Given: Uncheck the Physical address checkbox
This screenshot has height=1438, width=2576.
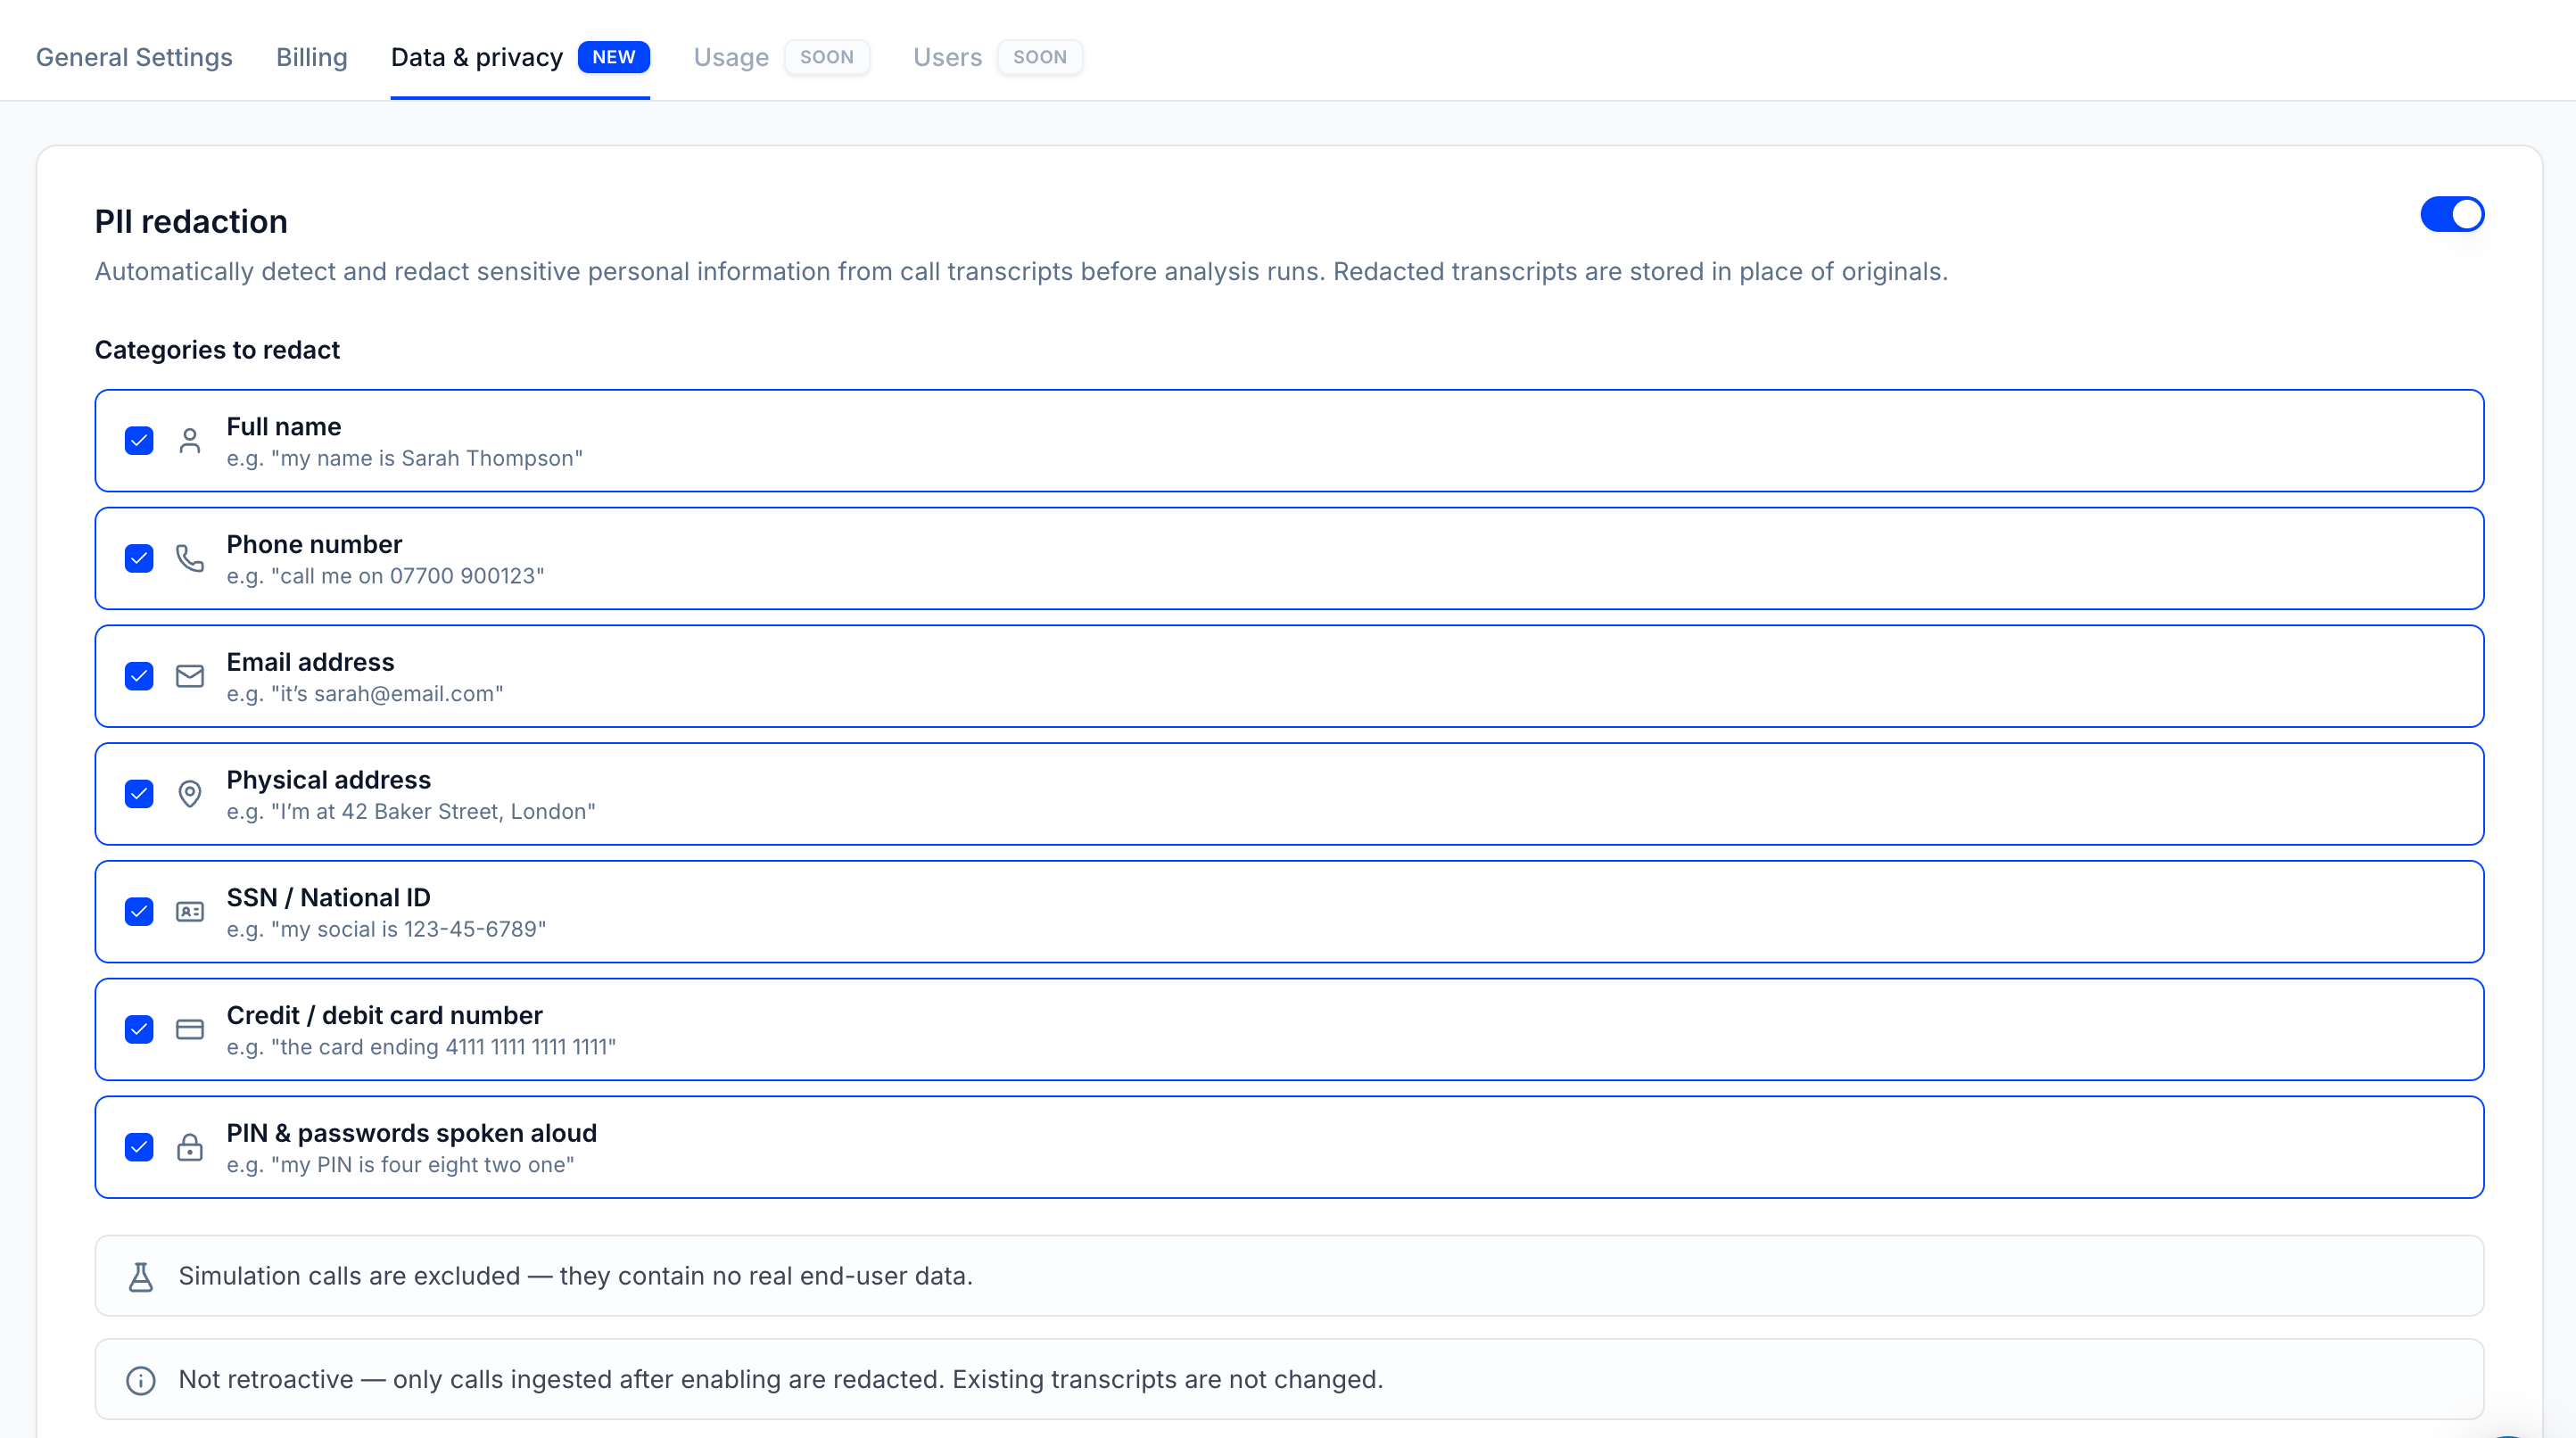Looking at the screenshot, I should [x=139, y=794].
